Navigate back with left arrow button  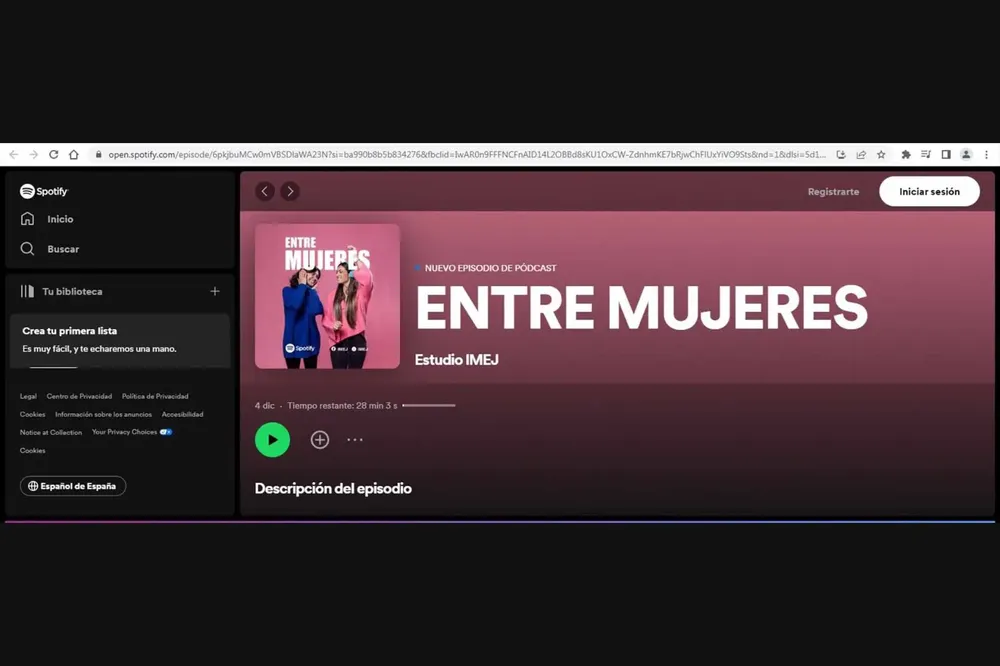pos(265,191)
